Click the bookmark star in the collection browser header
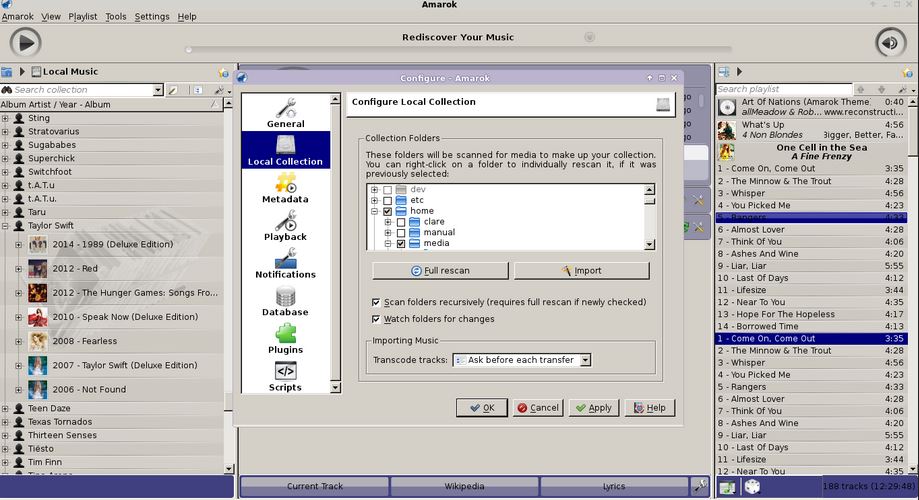The image size is (919, 500). (x=223, y=72)
